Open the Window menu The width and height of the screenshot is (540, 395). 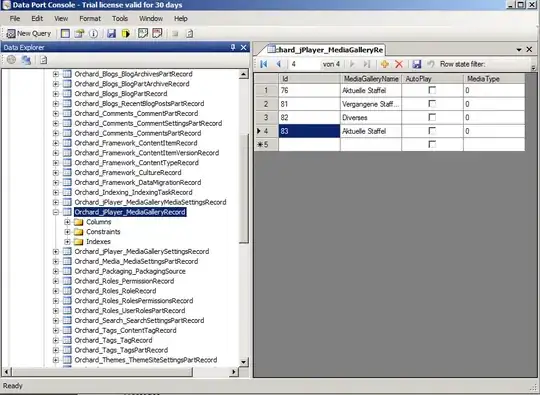(x=151, y=19)
